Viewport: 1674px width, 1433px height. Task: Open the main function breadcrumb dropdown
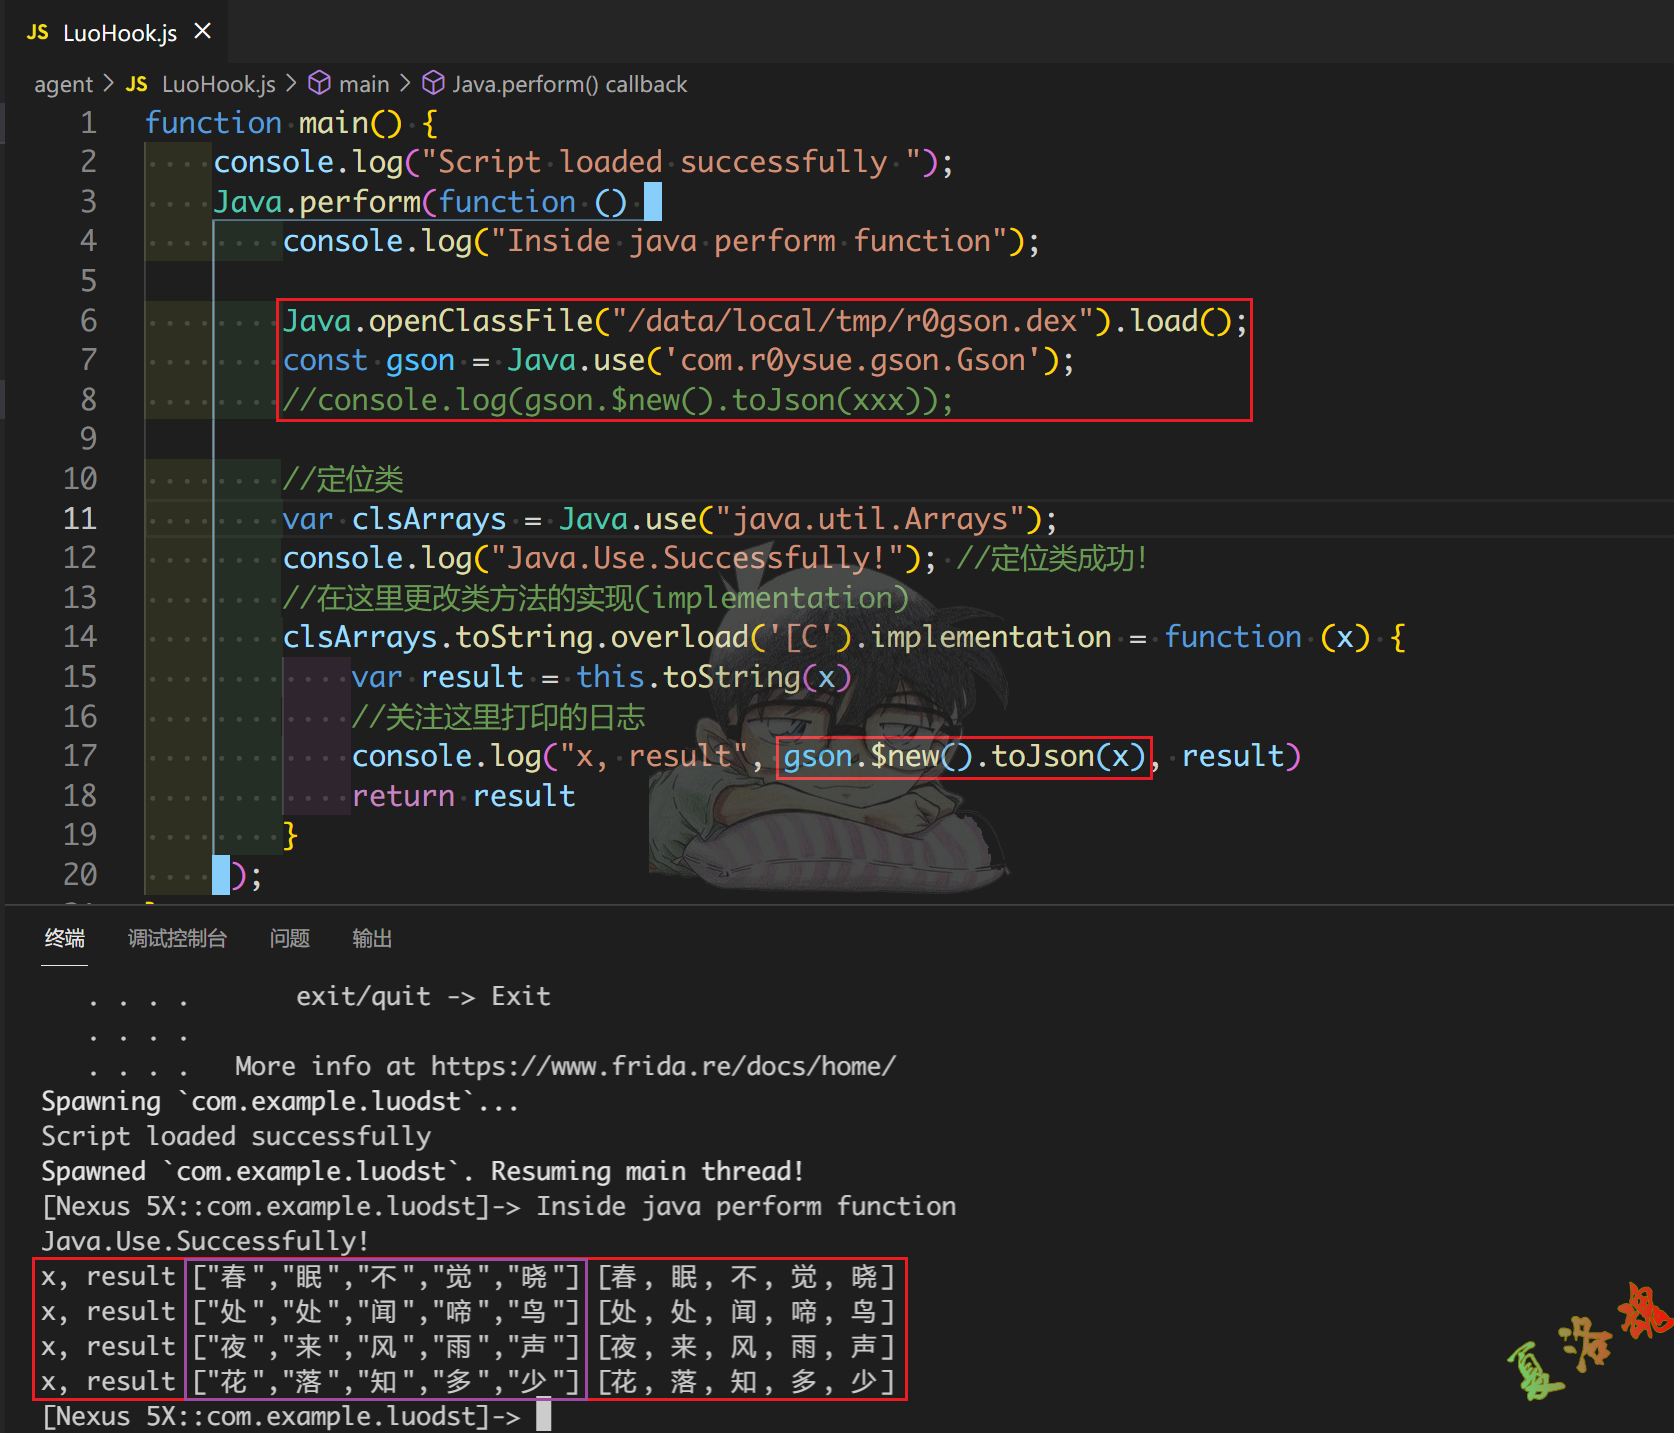click(x=363, y=84)
